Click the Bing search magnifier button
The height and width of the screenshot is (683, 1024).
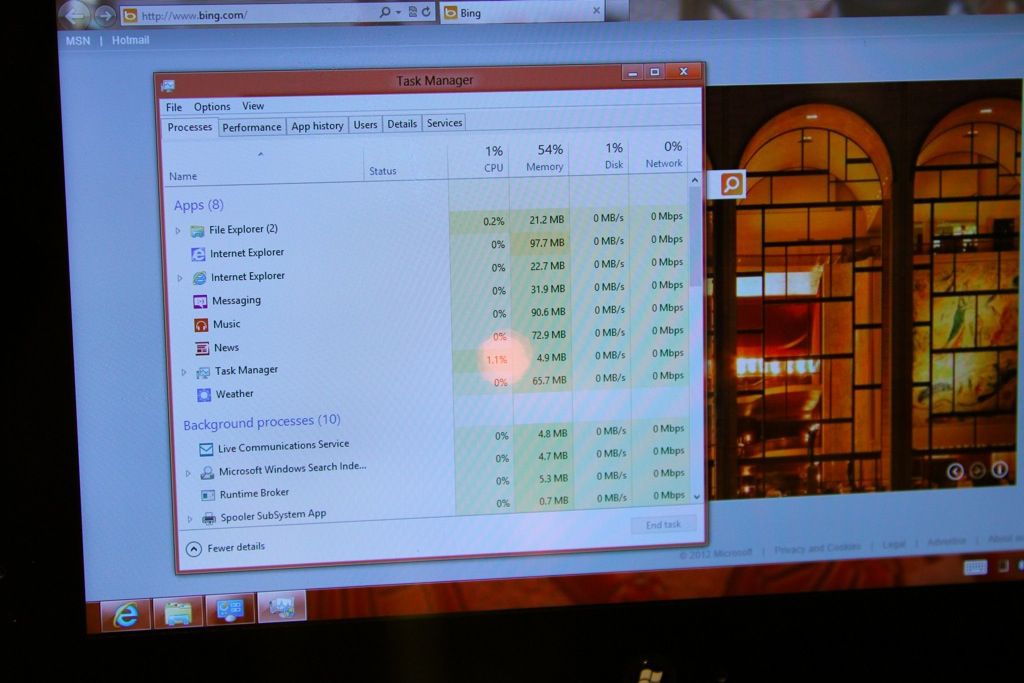732,184
